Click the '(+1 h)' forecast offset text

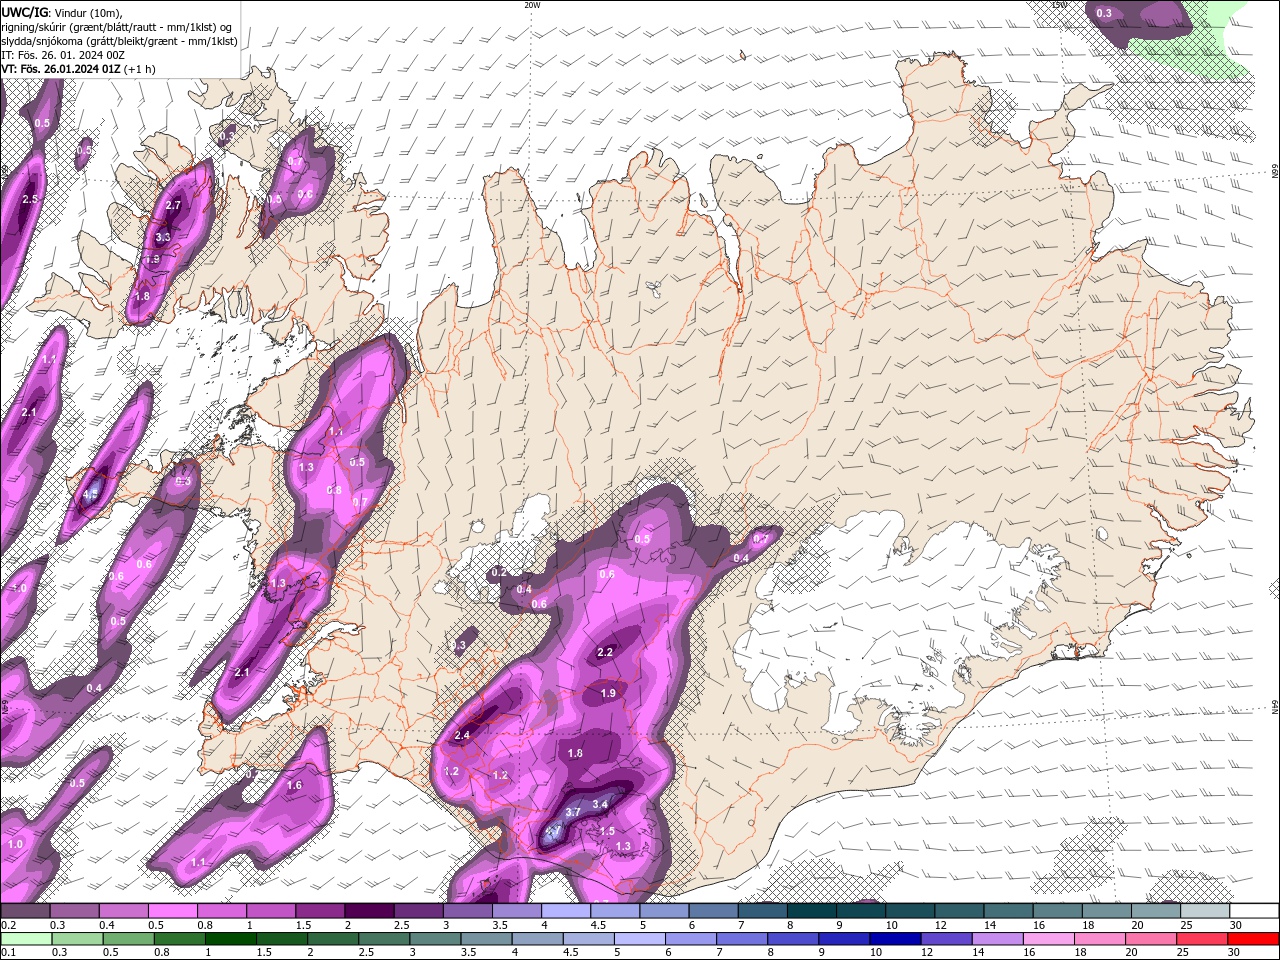(x=141, y=69)
